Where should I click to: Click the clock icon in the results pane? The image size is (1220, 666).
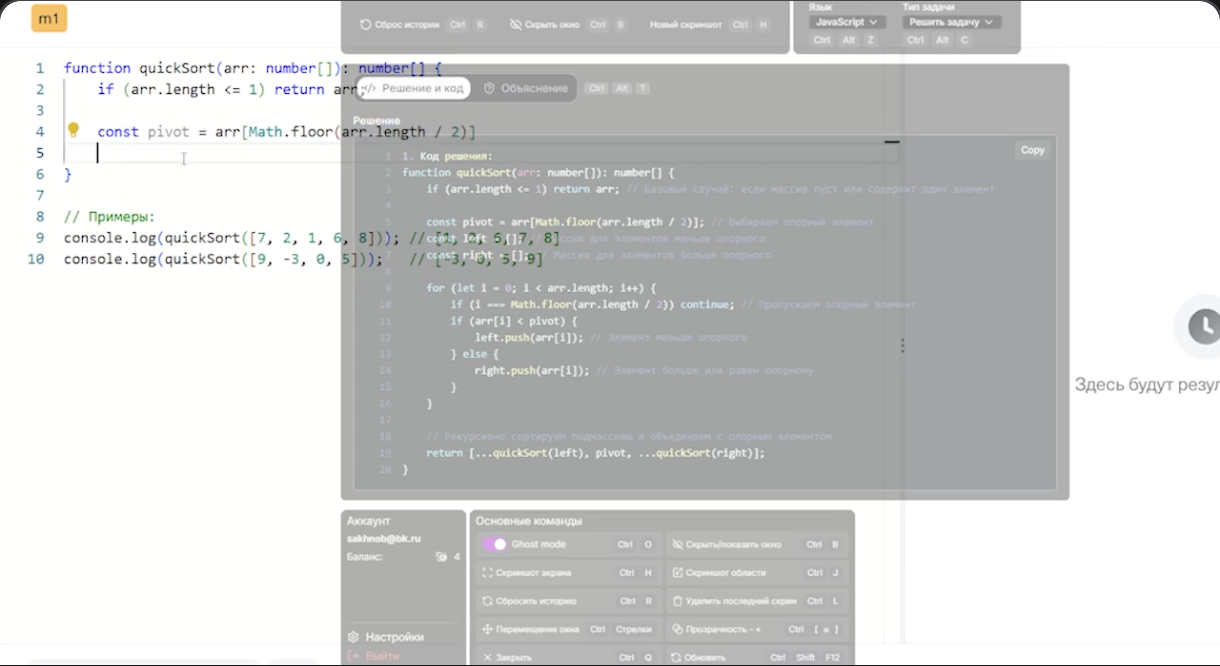tap(1203, 326)
